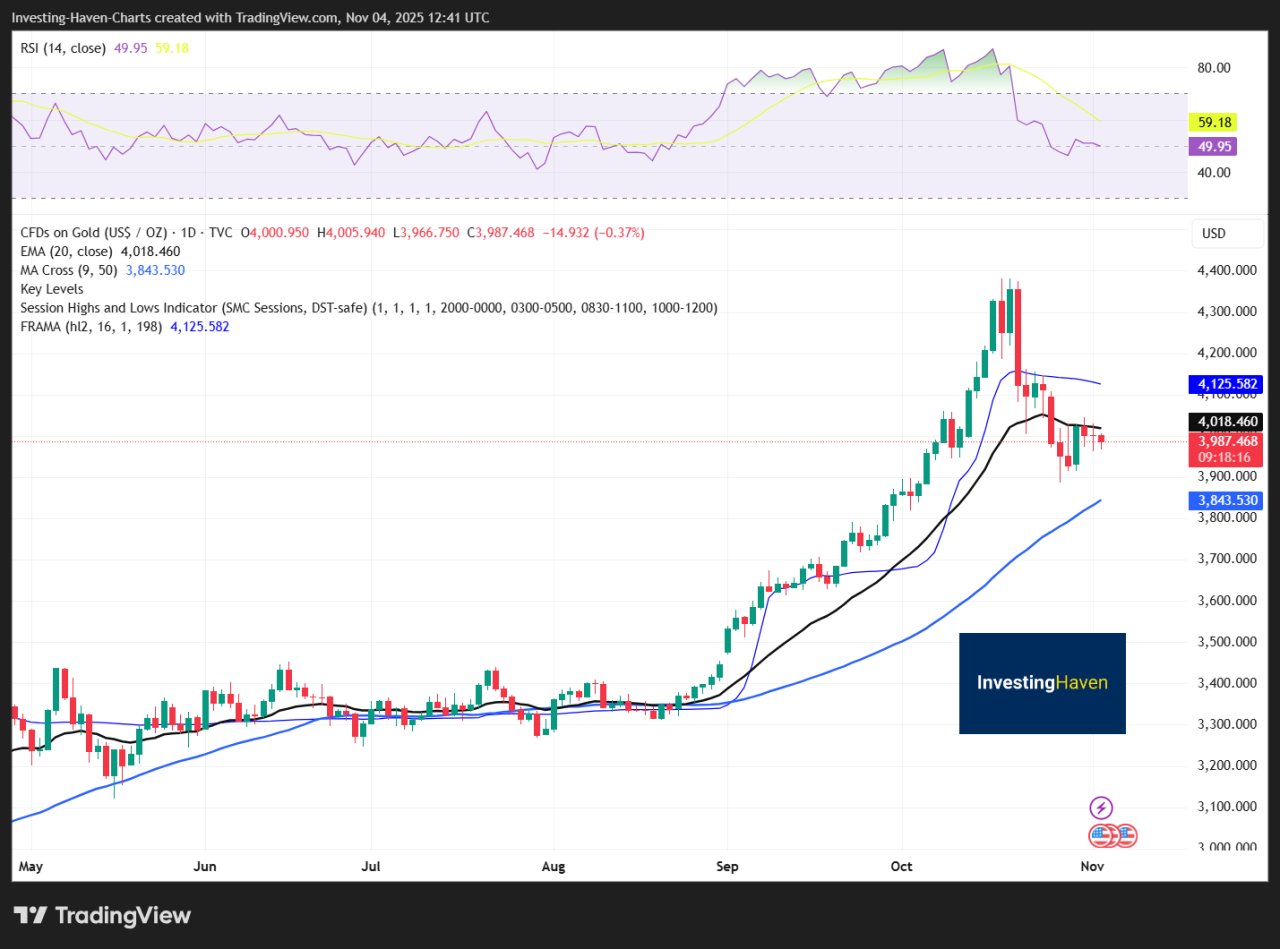Open the USD currency selector

[1213, 233]
